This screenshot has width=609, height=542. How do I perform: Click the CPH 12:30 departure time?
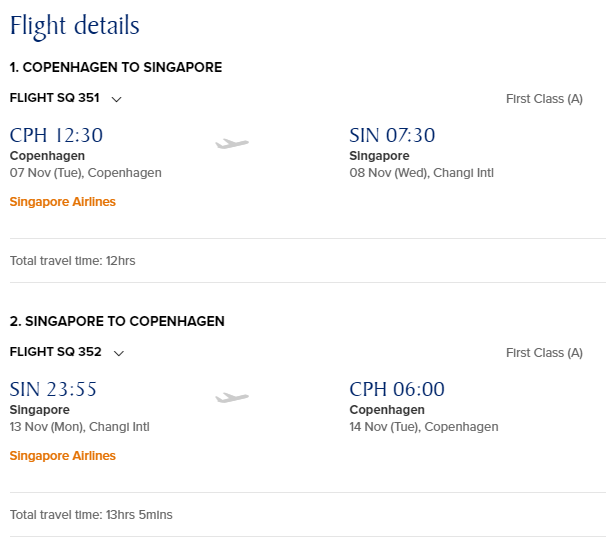56,136
